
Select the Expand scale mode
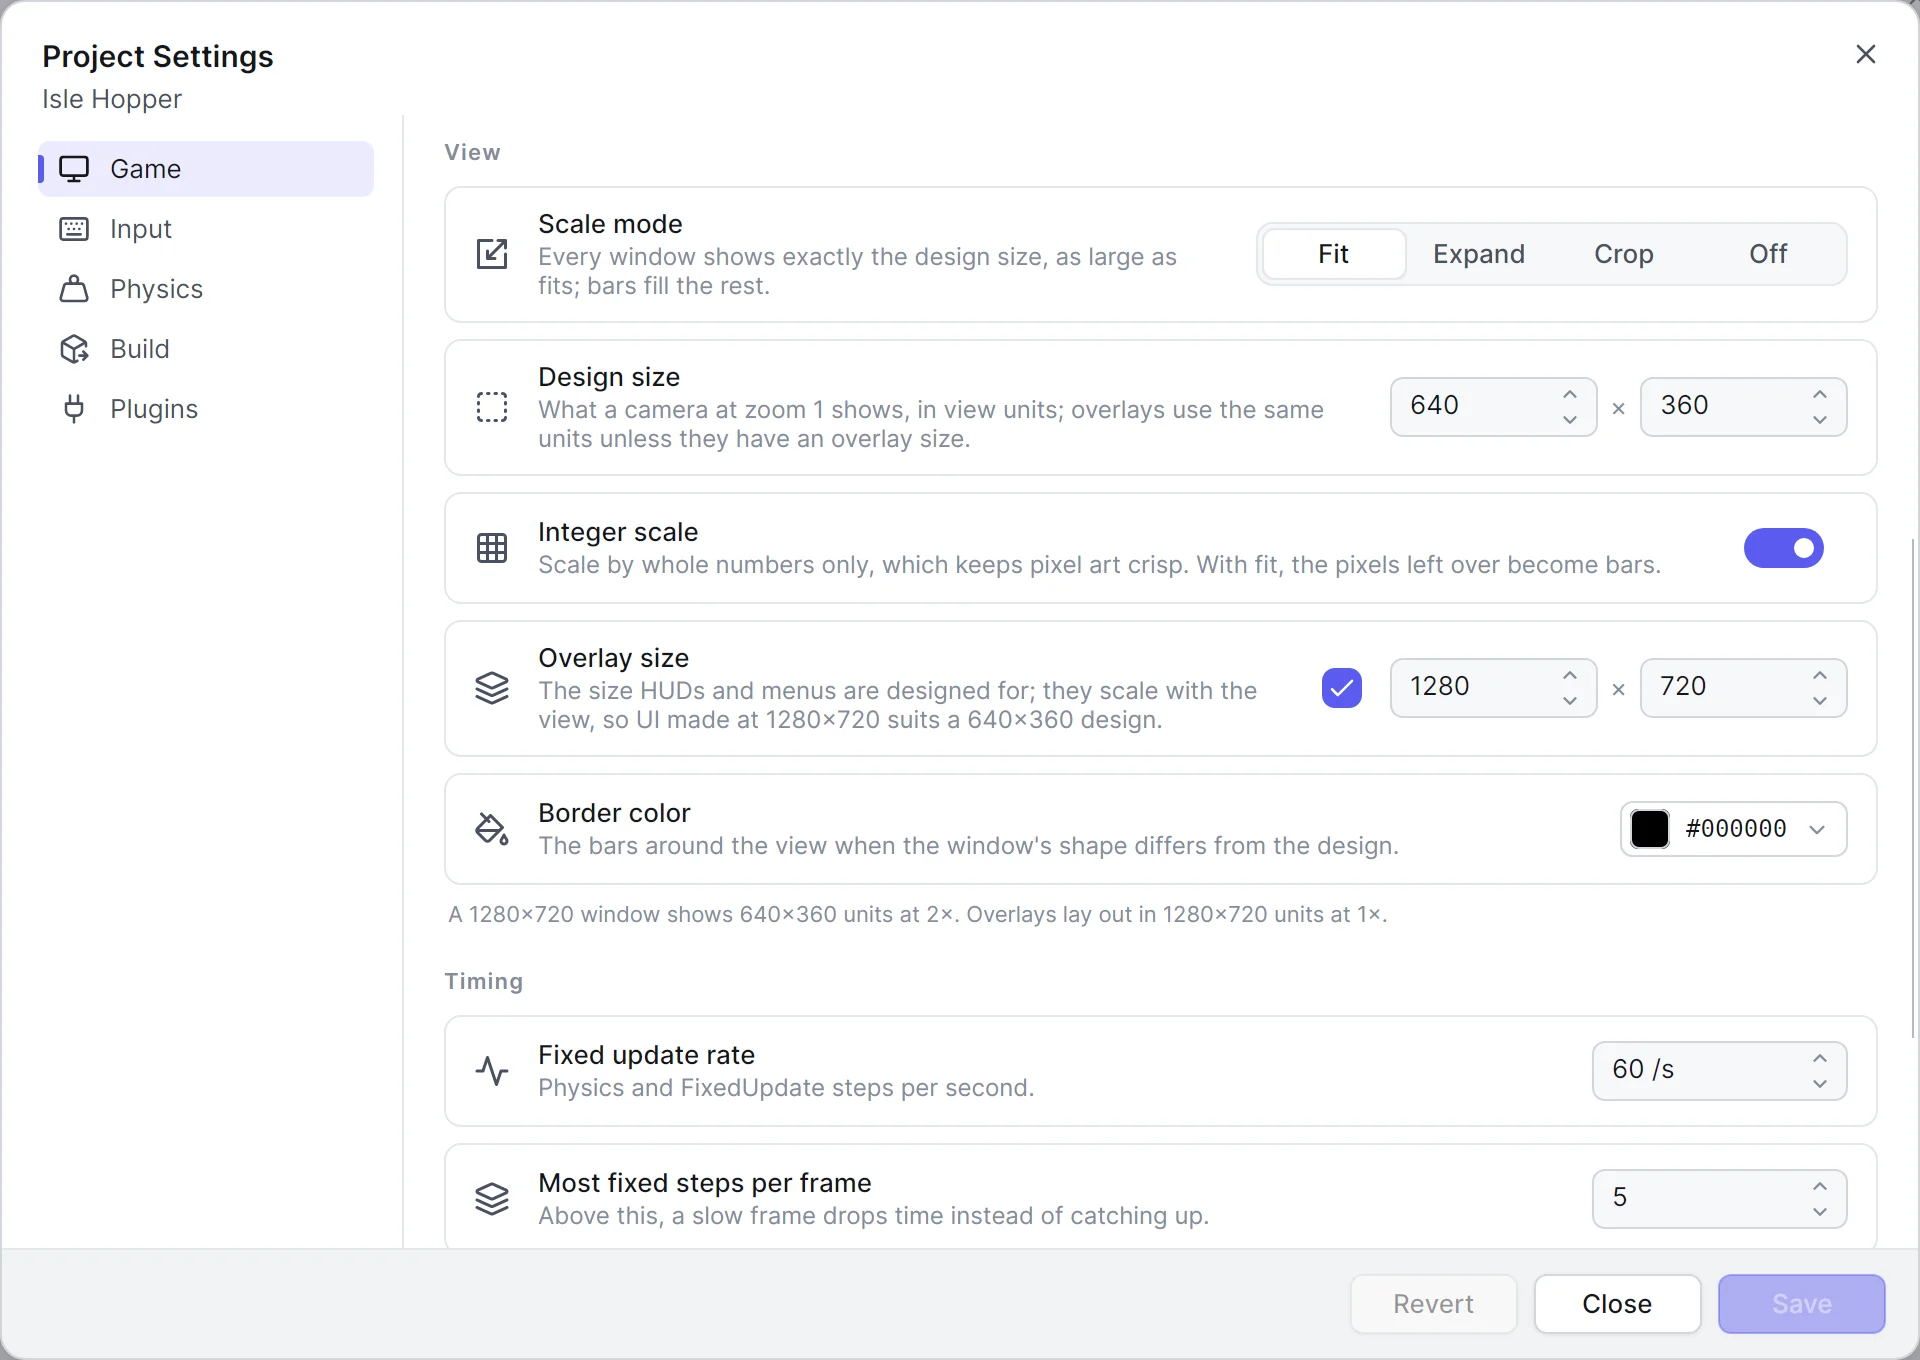(x=1479, y=254)
